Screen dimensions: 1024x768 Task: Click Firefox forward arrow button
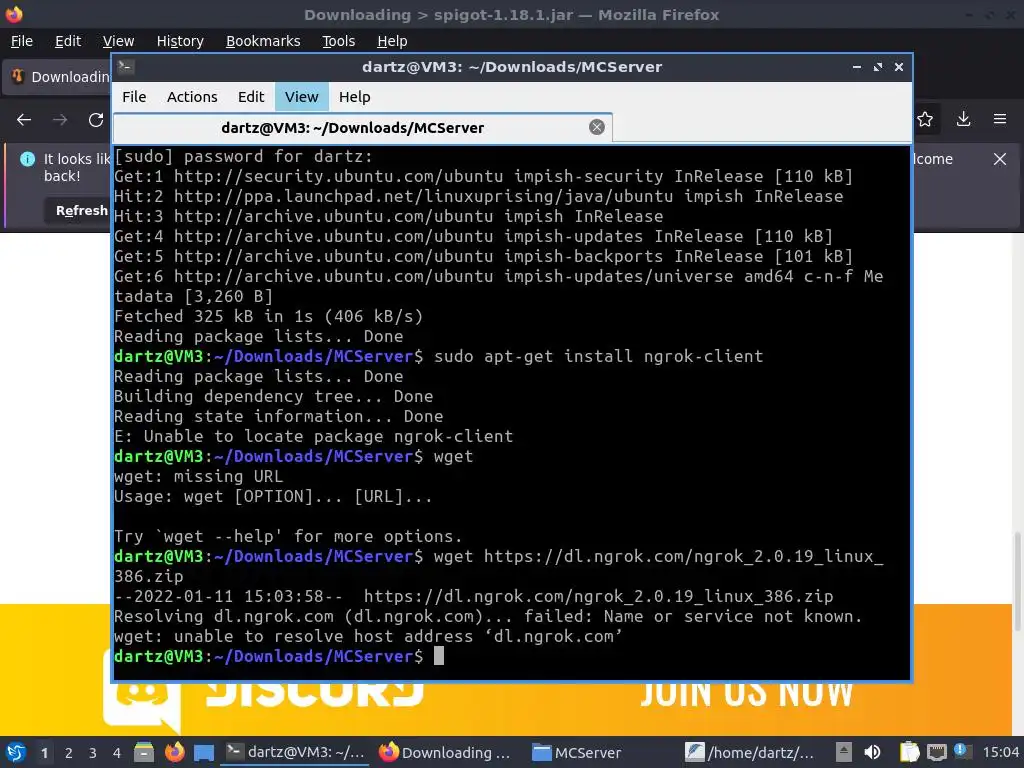point(60,120)
